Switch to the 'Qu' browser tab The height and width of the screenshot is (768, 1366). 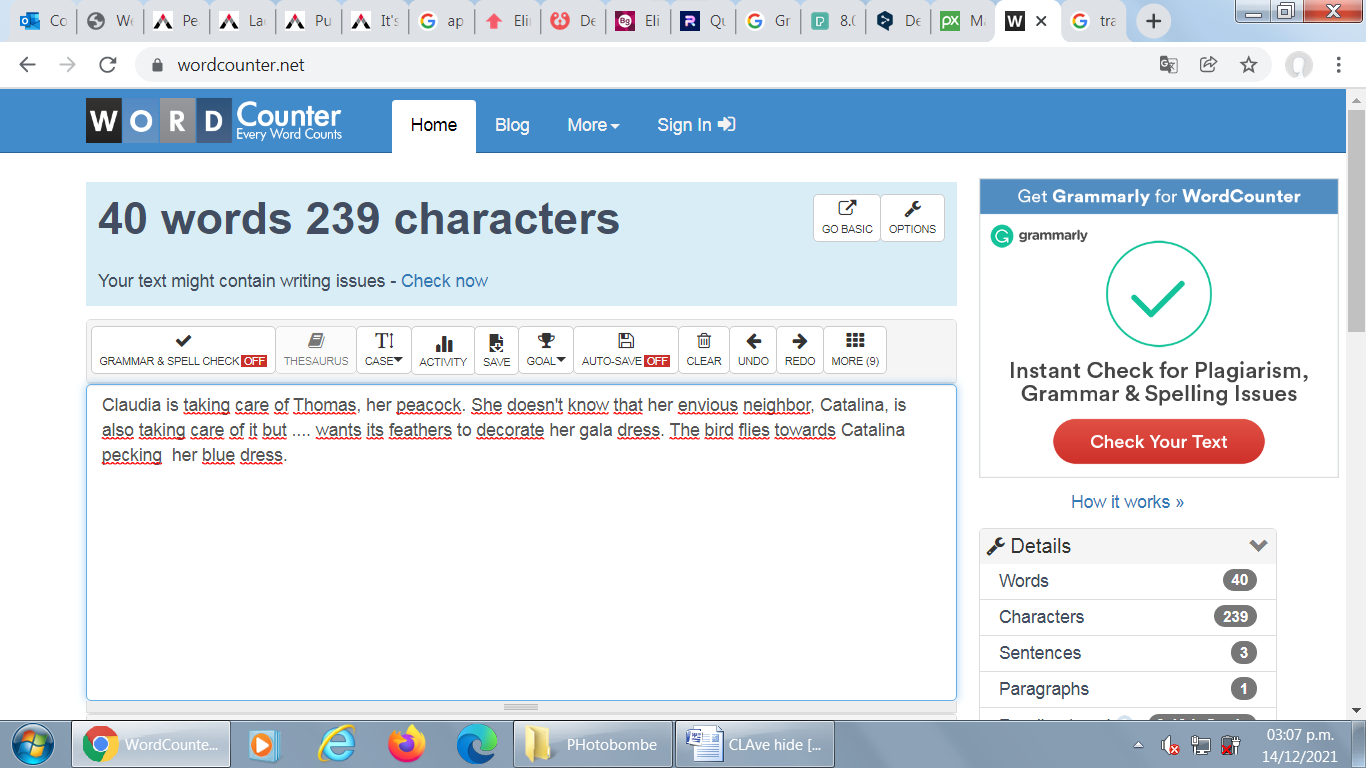point(705,21)
